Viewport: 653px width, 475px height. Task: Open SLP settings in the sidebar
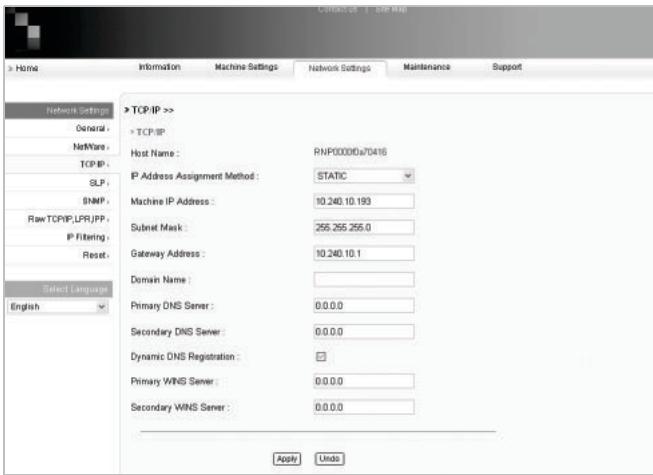(x=99, y=183)
